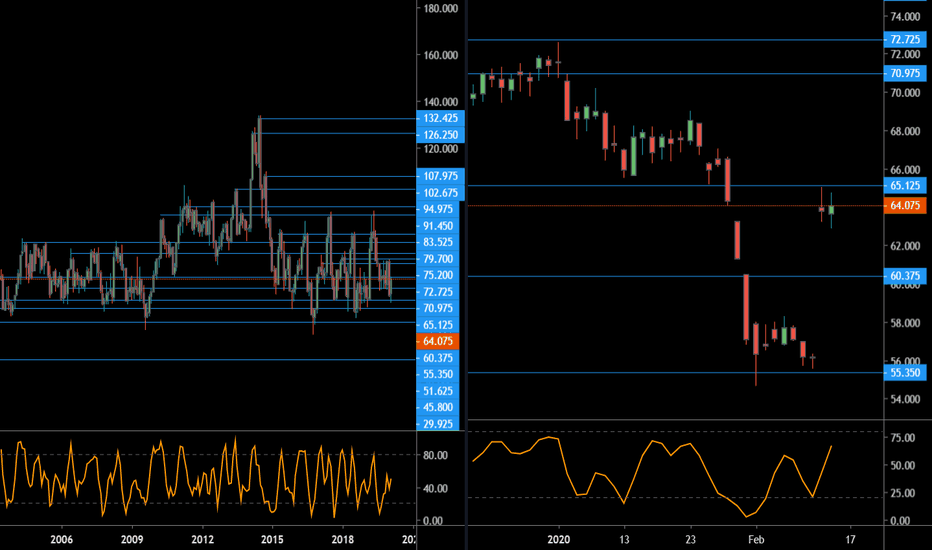Click the 83.525 price level label
The image size is (932, 550).
438,242
